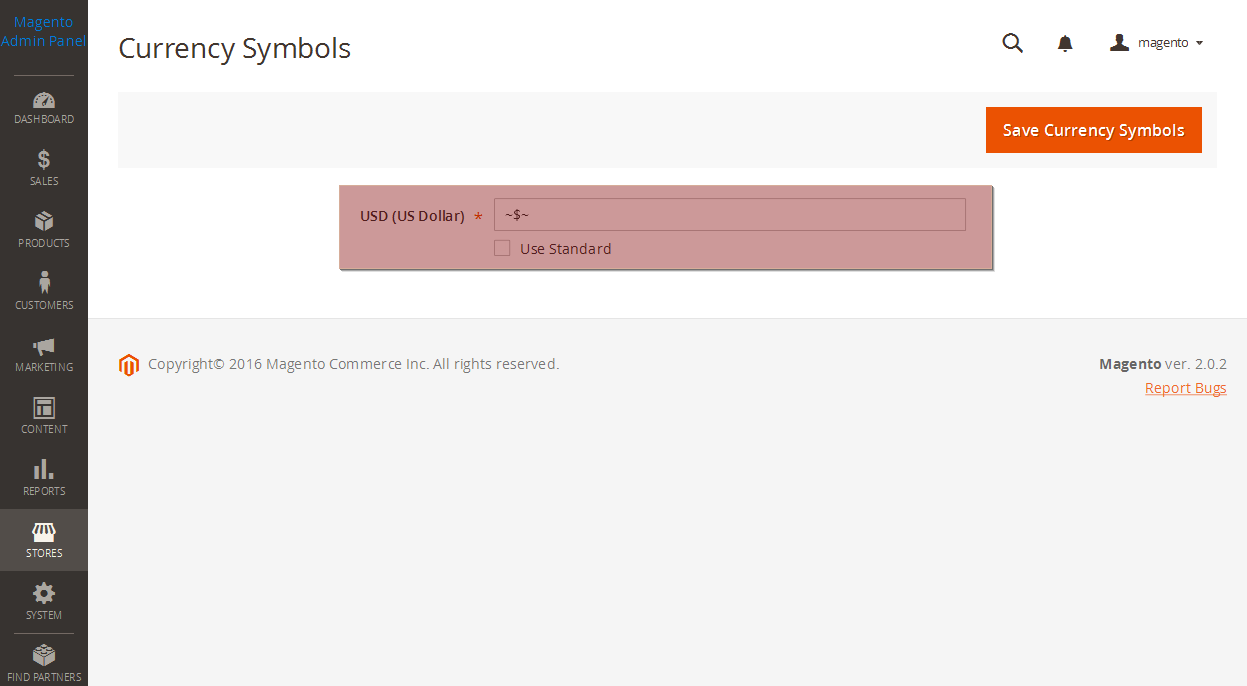1247x686 pixels.
Task: Open Sales dollar sign icon
Action: coord(44,159)
